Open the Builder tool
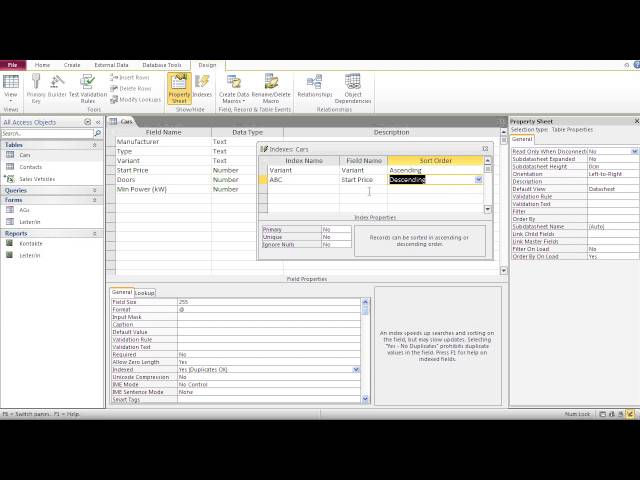 tap(57, 86)
